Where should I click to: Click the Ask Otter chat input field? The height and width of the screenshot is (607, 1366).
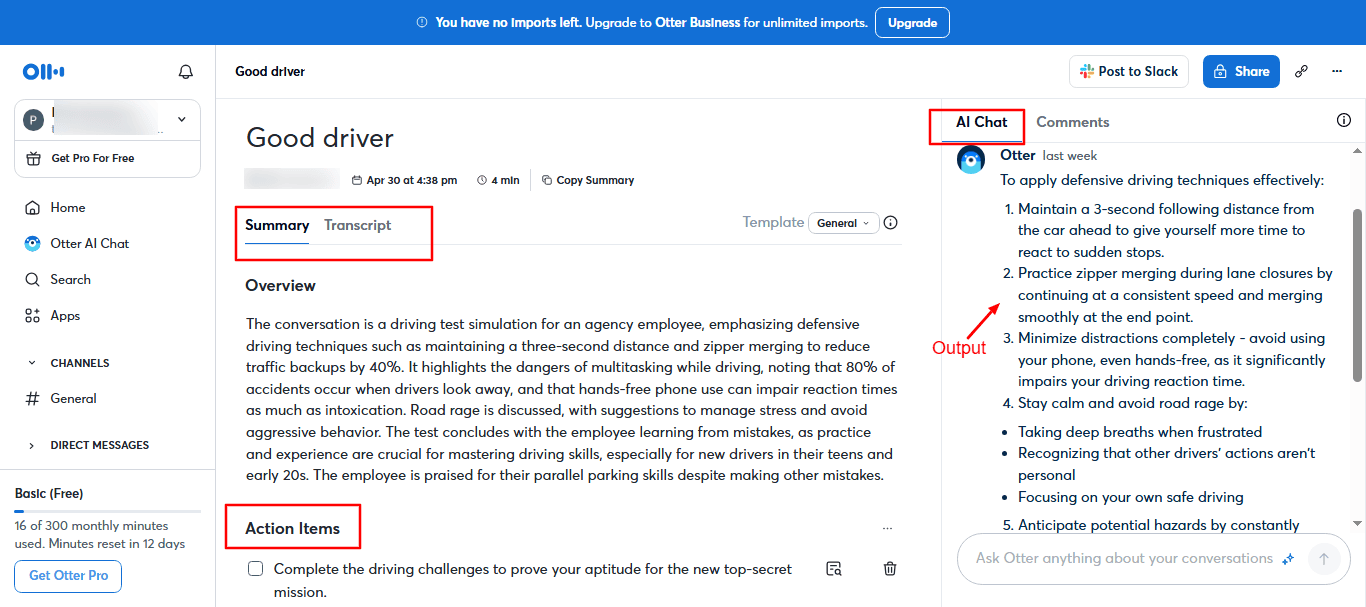pyautogui.click(x=1123, y=559)
